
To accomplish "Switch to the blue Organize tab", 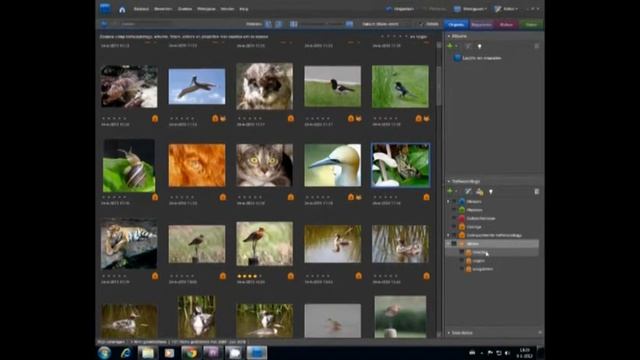I will coord(456,24).
